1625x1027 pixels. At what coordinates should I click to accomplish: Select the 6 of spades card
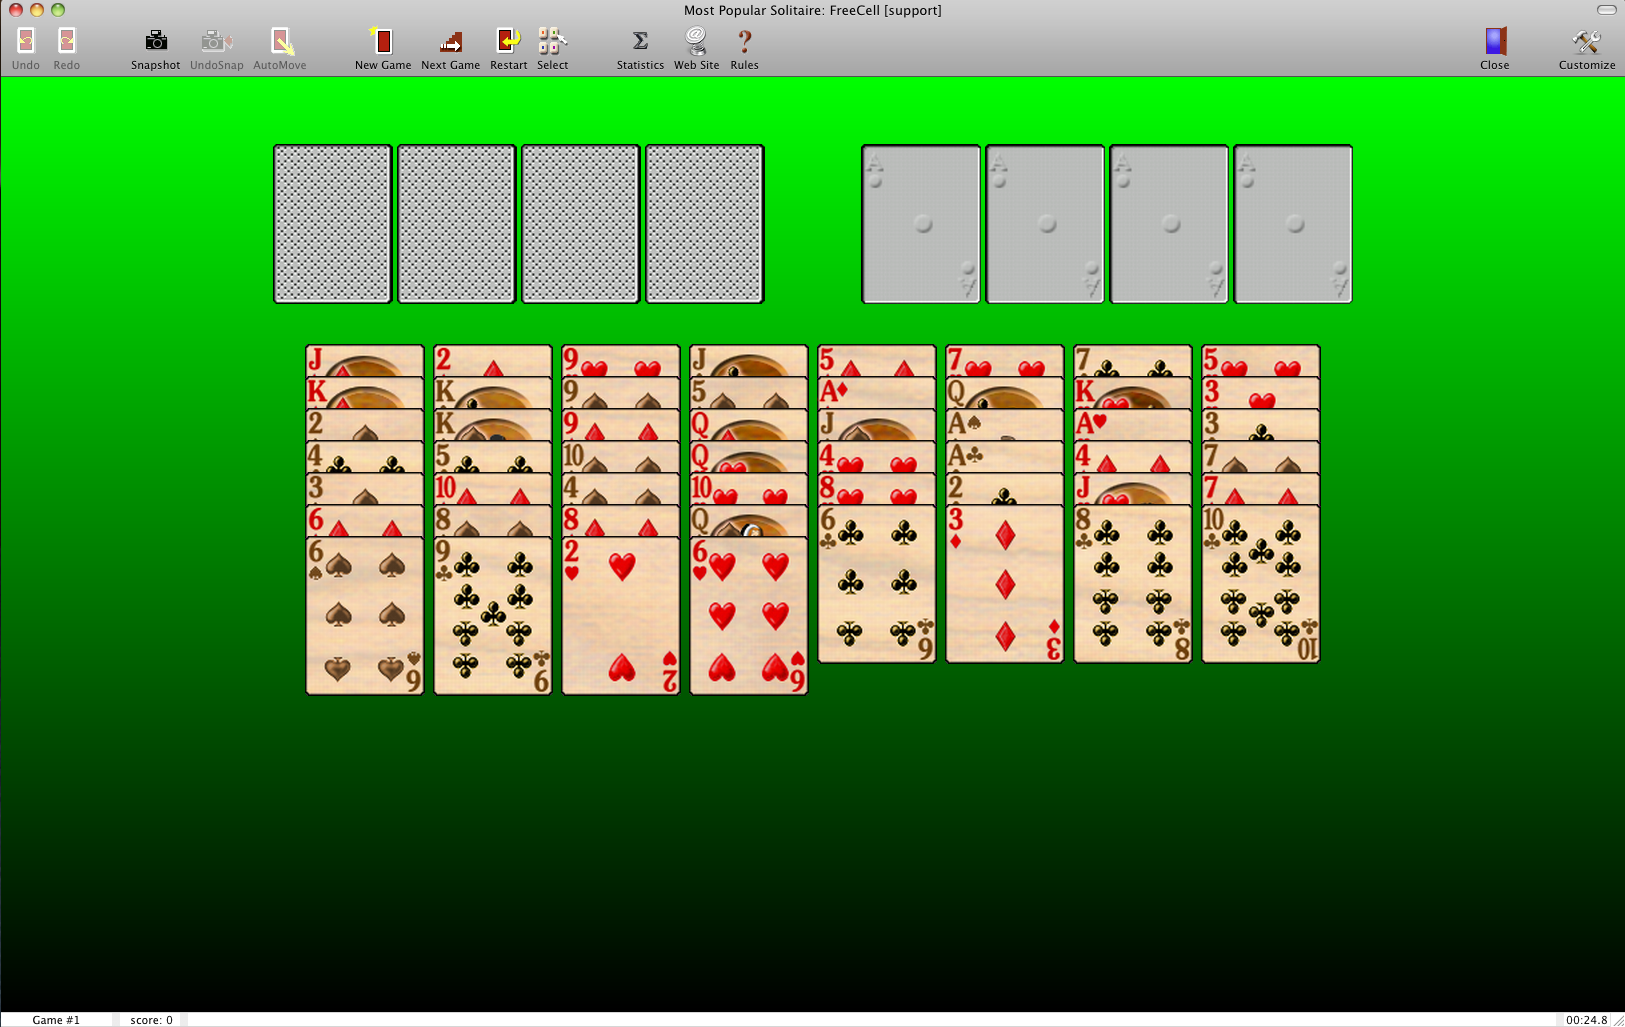pos(365,615)
